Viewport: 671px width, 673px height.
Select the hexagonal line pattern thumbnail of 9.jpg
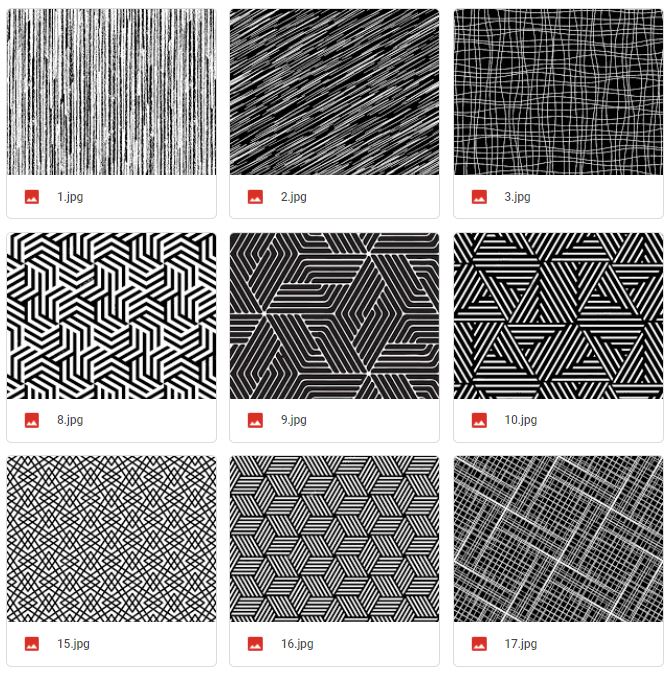[x=334, y=316]
